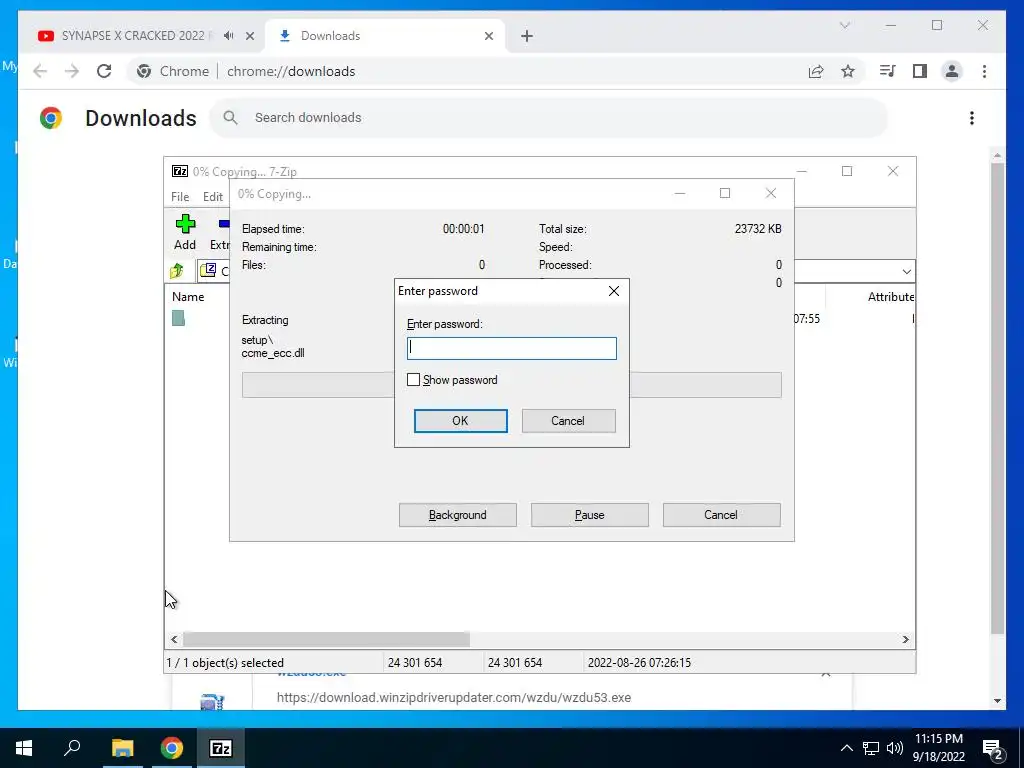Cancel the Enter password dialog
Image resolution: width=1024 pixels, height=768 pixels.
pyautogui.click(x=568, y=421)
